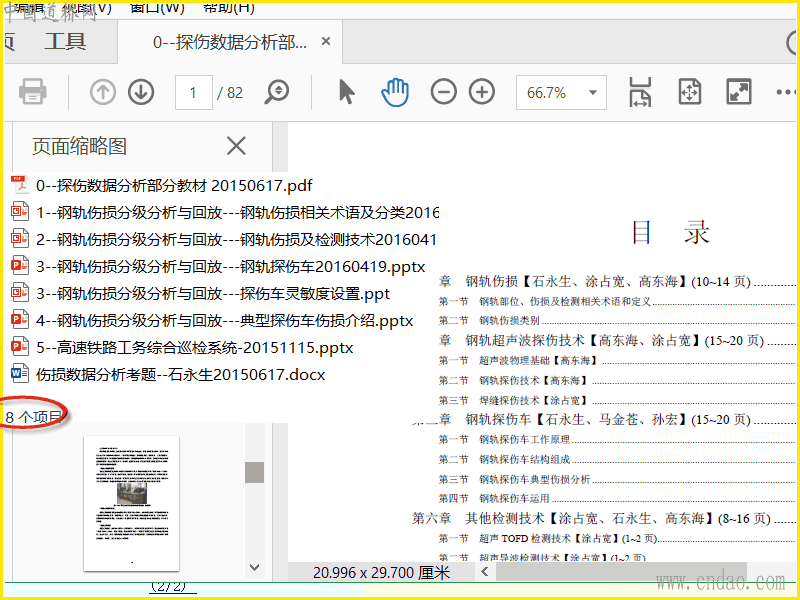Open the more tools ellipsis
The width and height of the screenshot is (800, 600).
pos(786,92)
